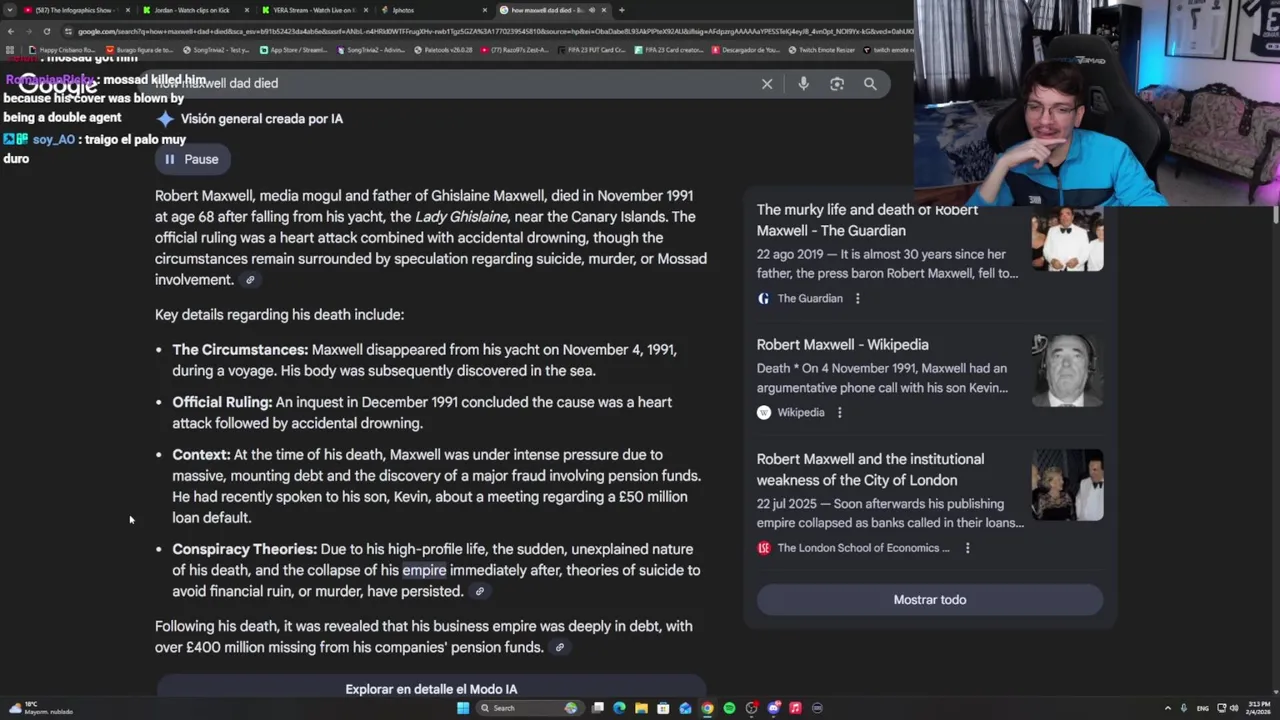
Task: Open source link icon after 'Mossad involvement.'
Action: click(x=250, y=280)
